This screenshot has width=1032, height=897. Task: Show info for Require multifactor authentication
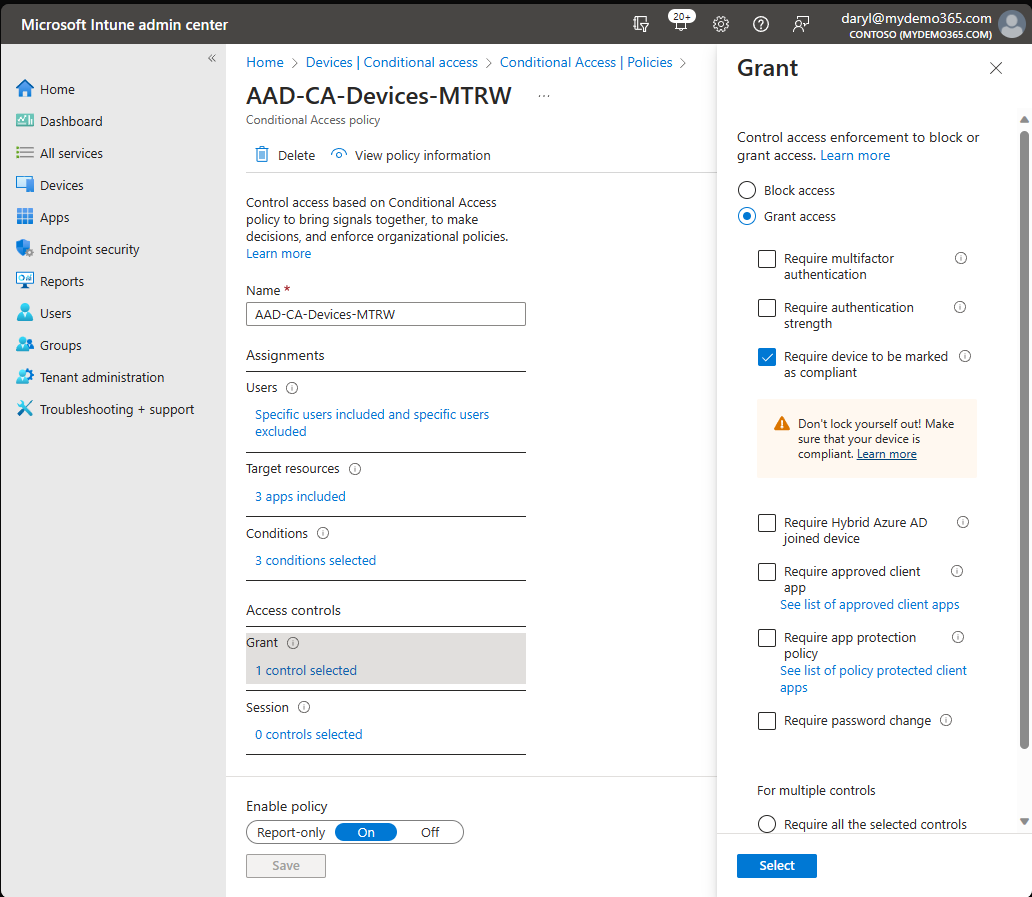961,259
